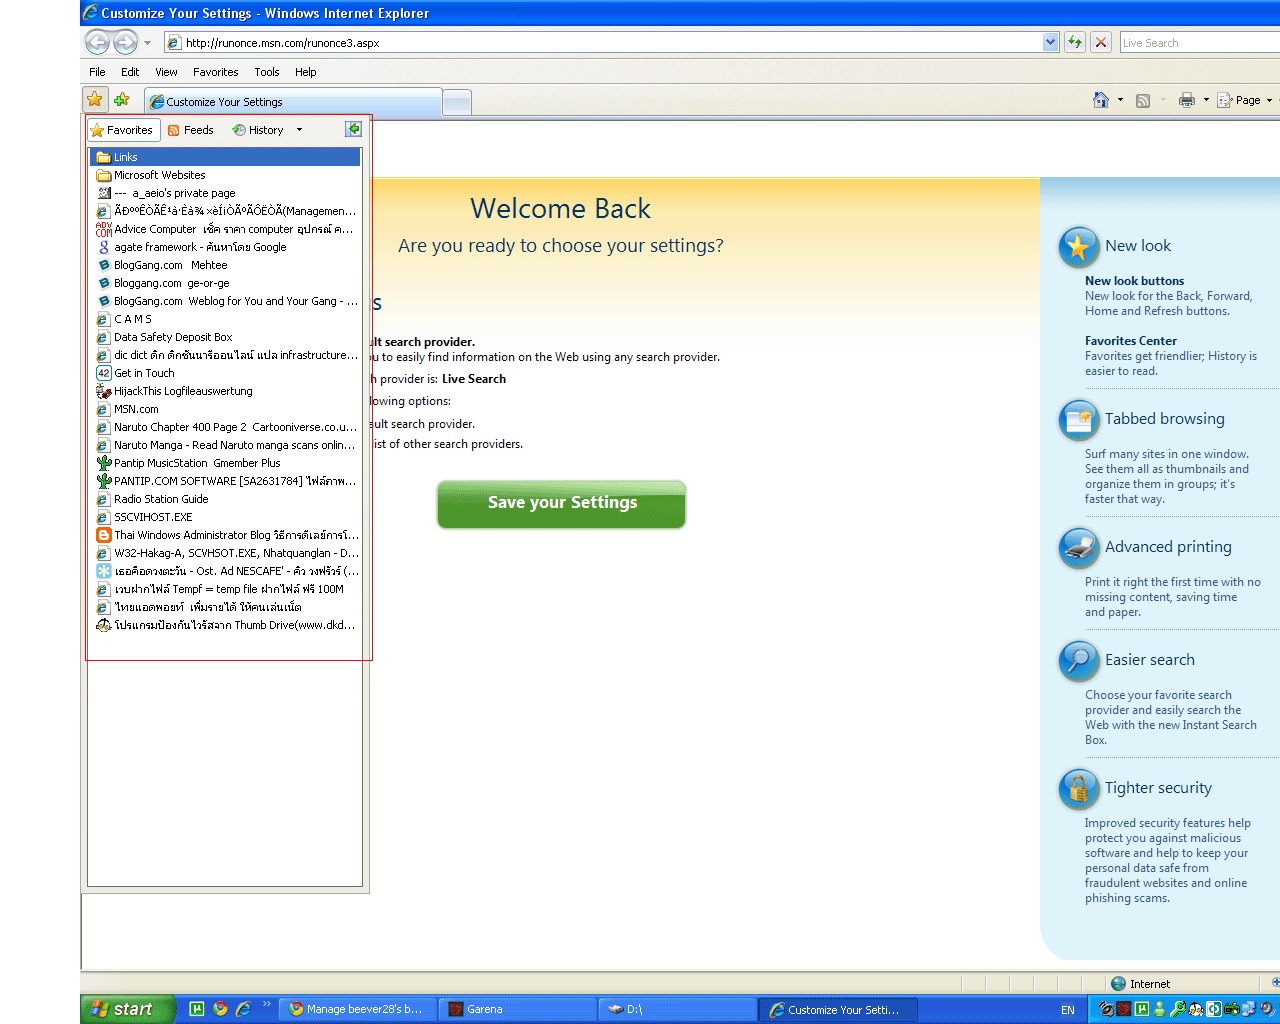Switch to the History panel tab
This screenshot has height=1024, width=1280.
coord(258,130)
